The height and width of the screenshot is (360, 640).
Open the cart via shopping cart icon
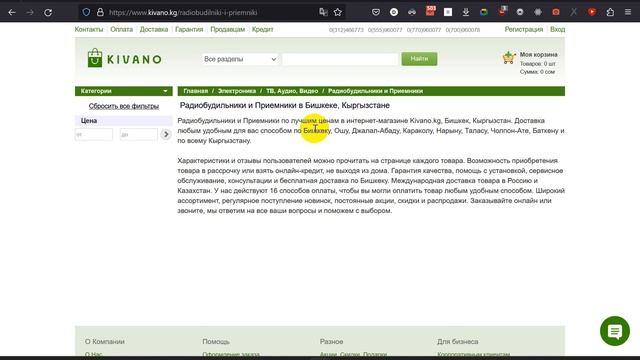[x=509, y=58]
